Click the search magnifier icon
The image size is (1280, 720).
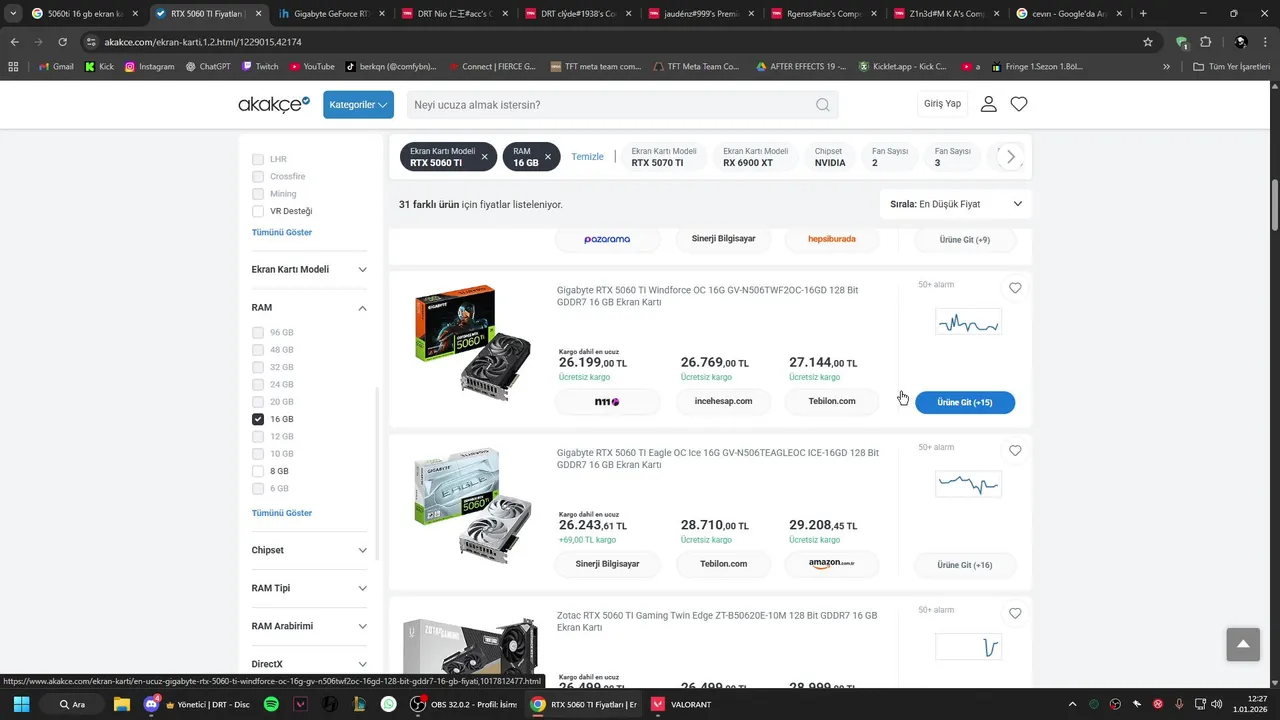click(x=822, y=105)
